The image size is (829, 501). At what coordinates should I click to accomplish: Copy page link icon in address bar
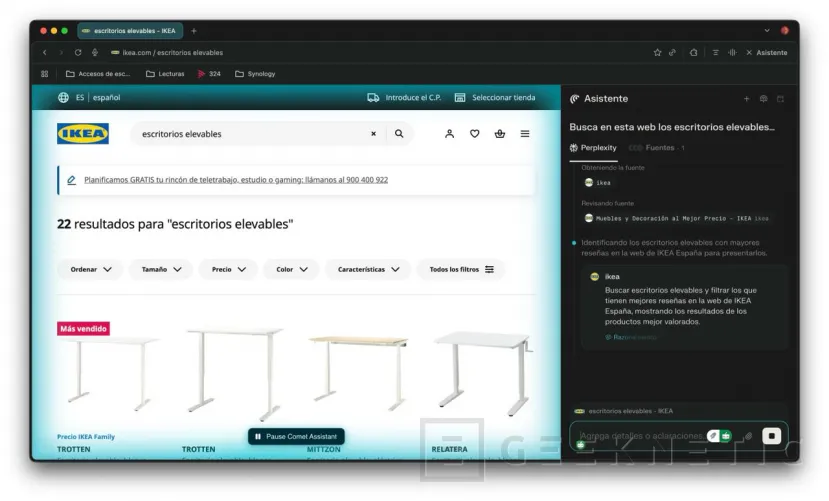(672, 52)
